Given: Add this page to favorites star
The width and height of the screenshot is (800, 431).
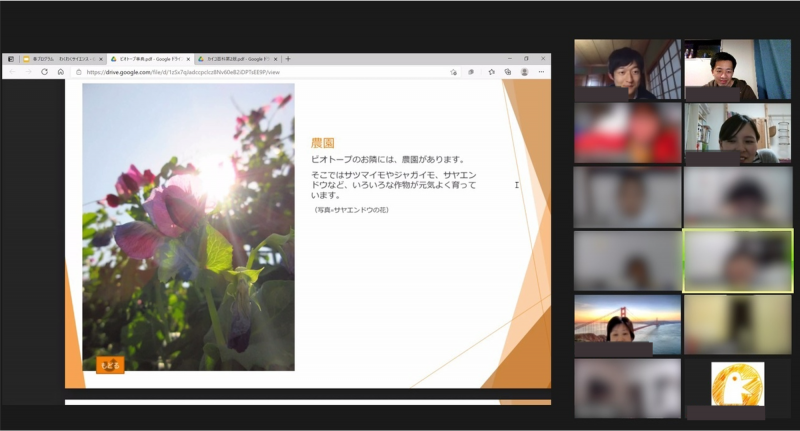Looking at the screenshot, I should [x=454, y=72].
